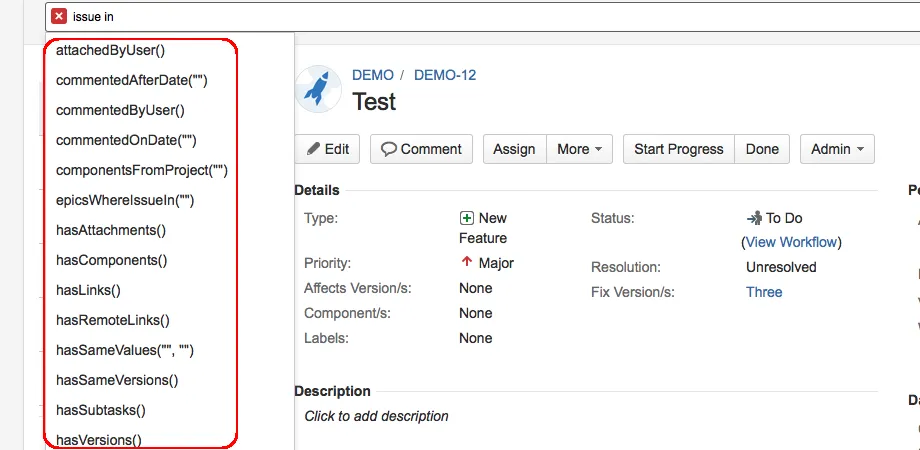This screenshot has height=450, width=920.
Task: Choose hasSameVersions() function
Action: click(x=117, y=380)
